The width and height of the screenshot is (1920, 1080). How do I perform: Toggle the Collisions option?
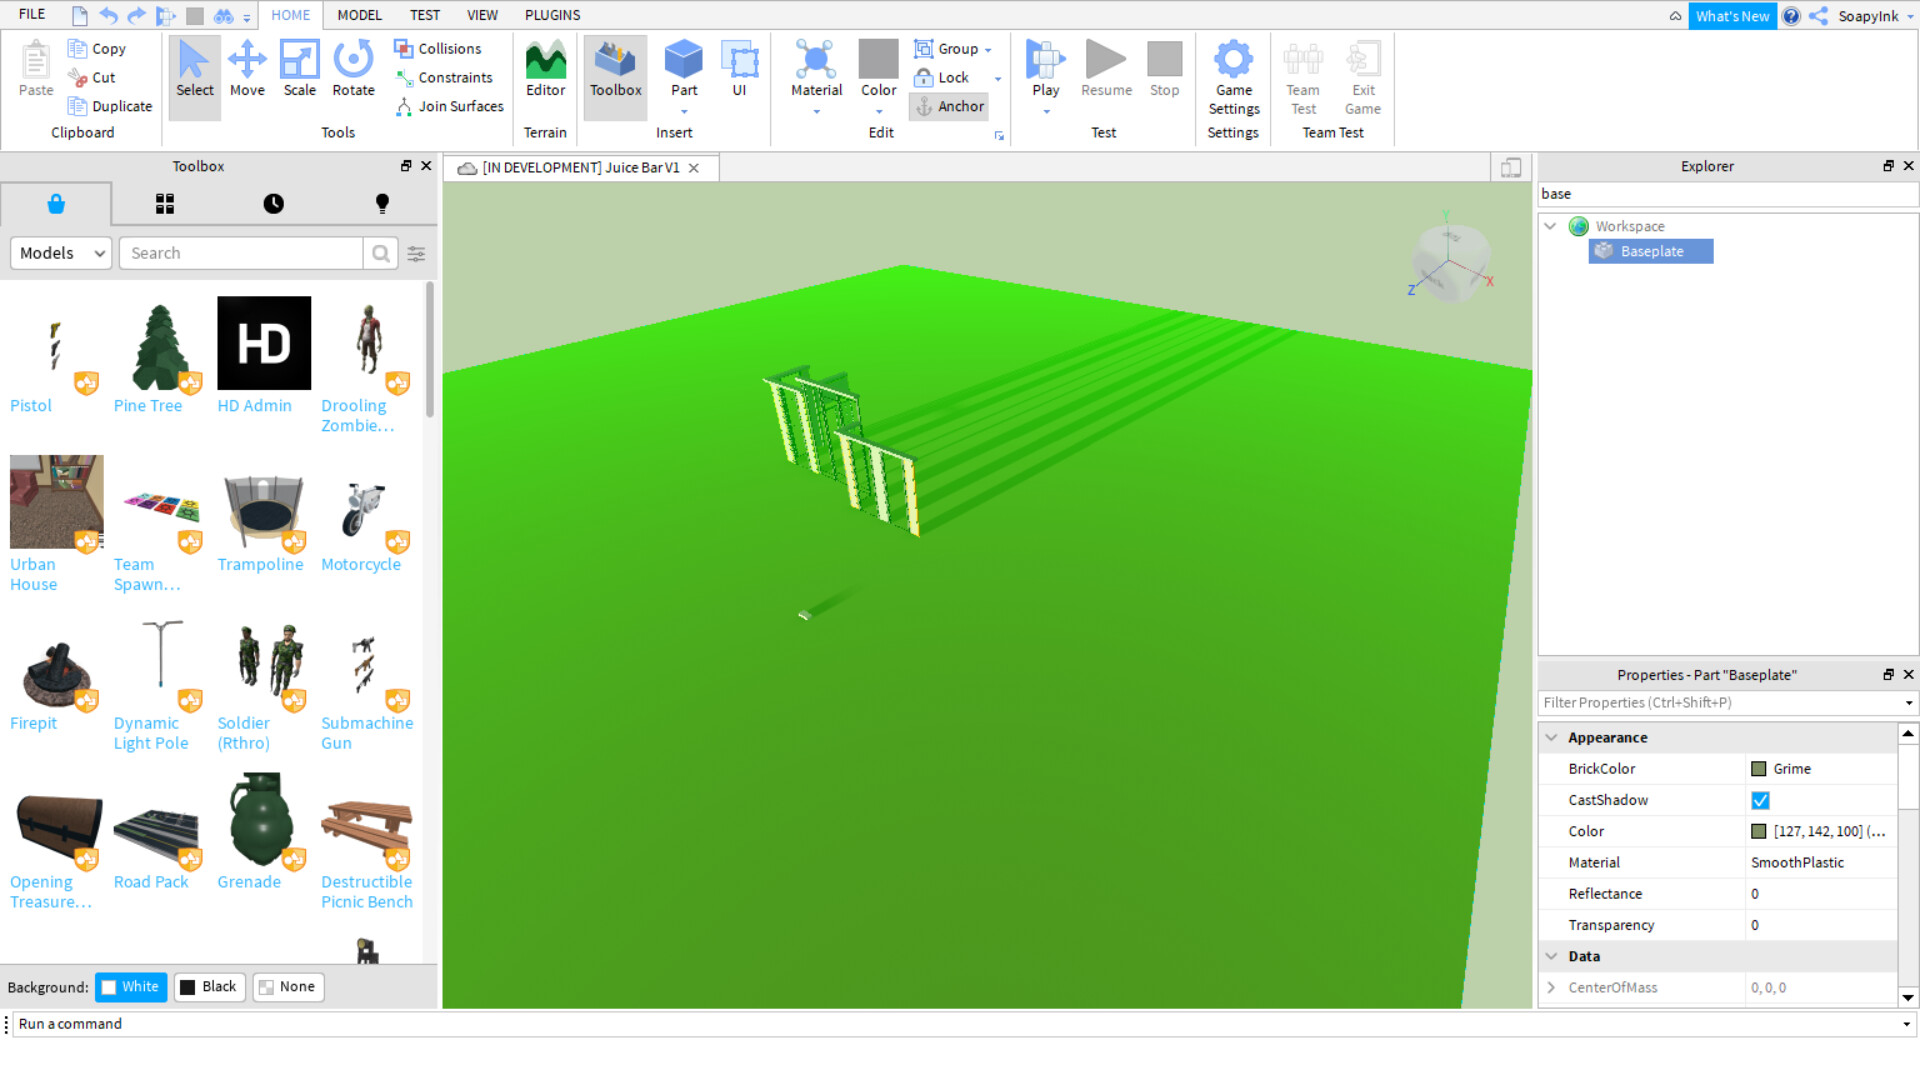(438, 48)
